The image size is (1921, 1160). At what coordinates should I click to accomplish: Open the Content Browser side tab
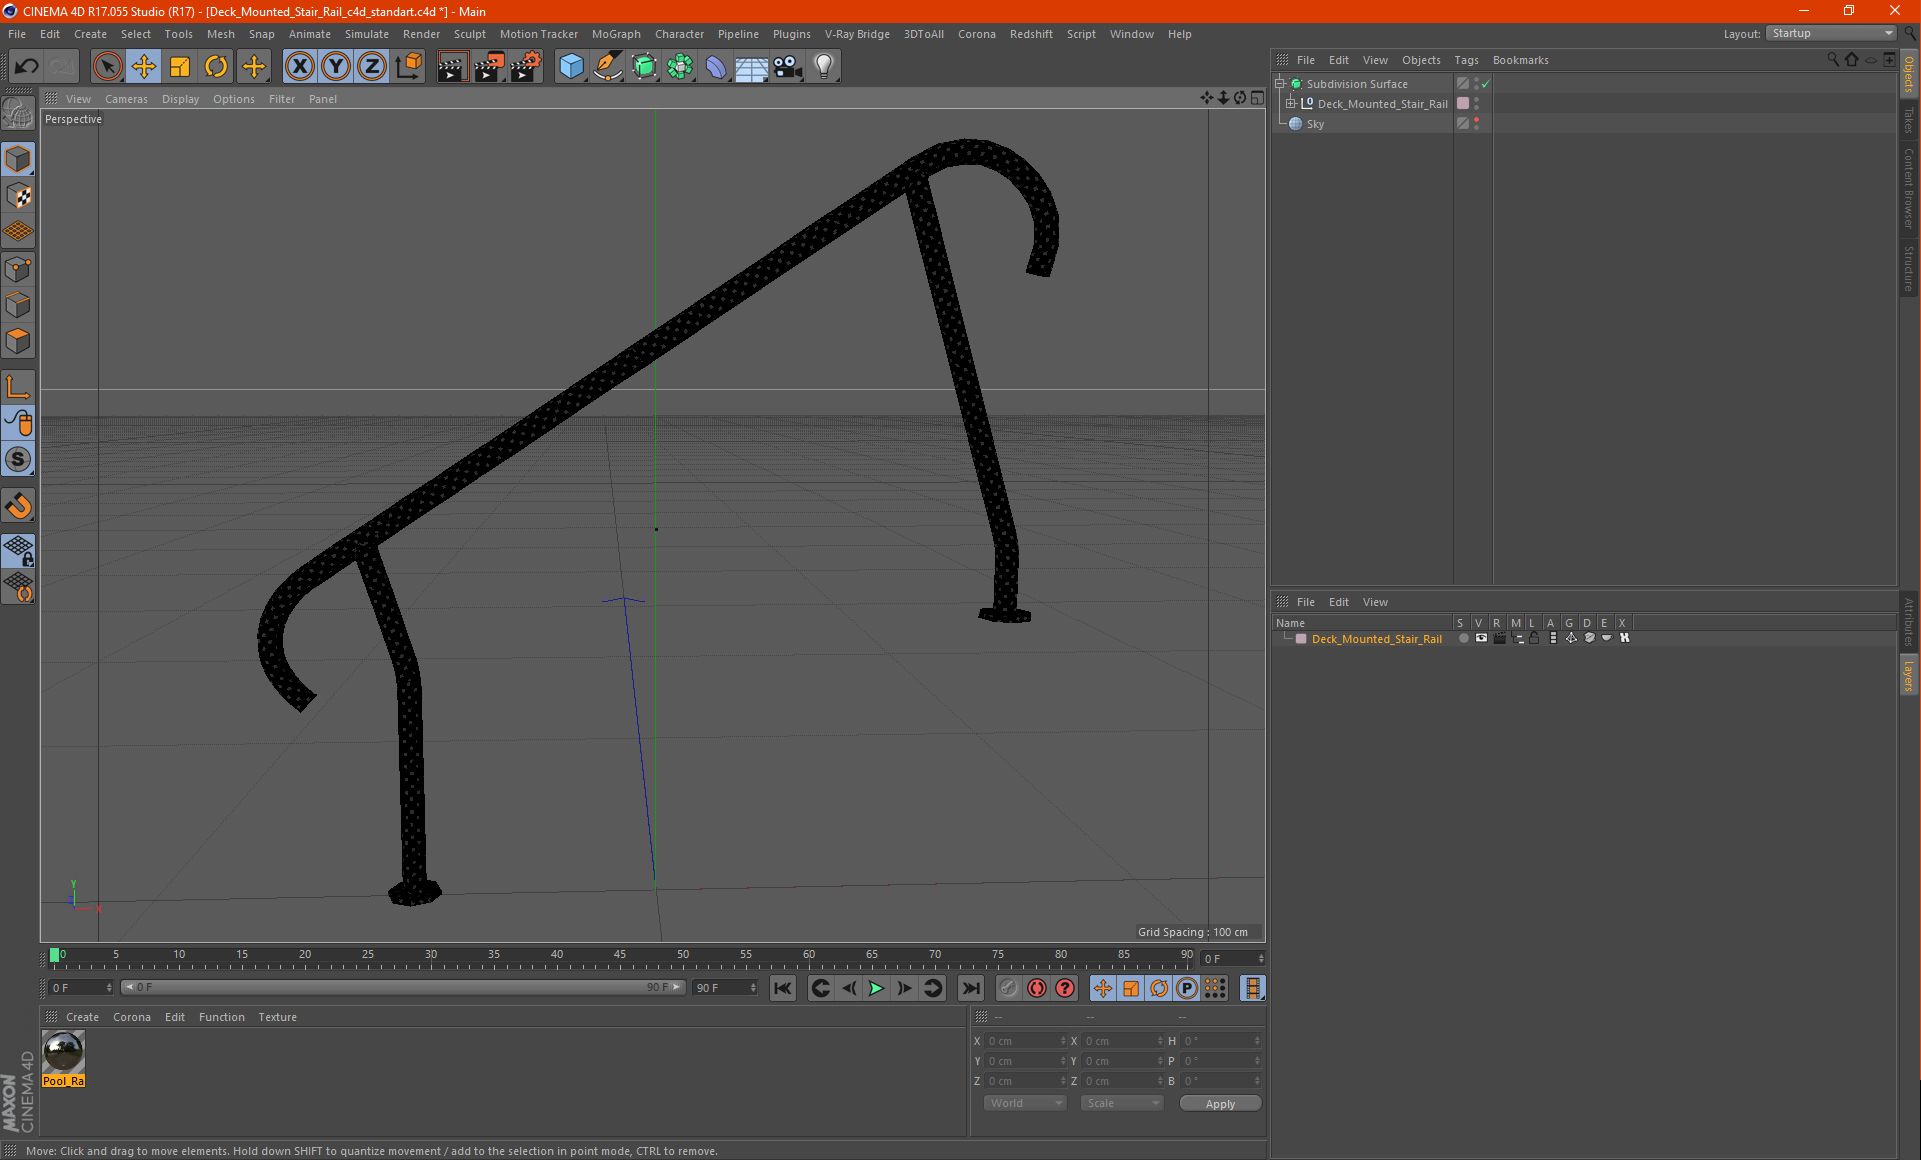[x=1909, y=188]
